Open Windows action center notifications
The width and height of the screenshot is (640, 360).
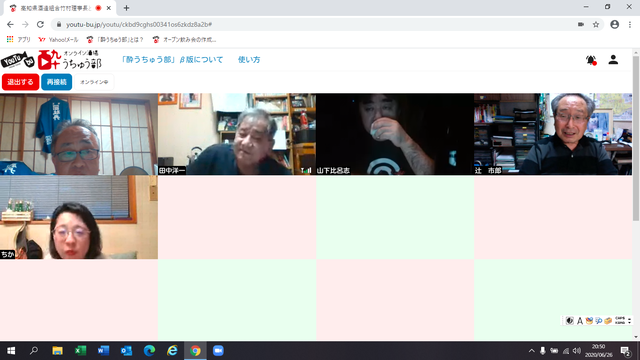625,351
